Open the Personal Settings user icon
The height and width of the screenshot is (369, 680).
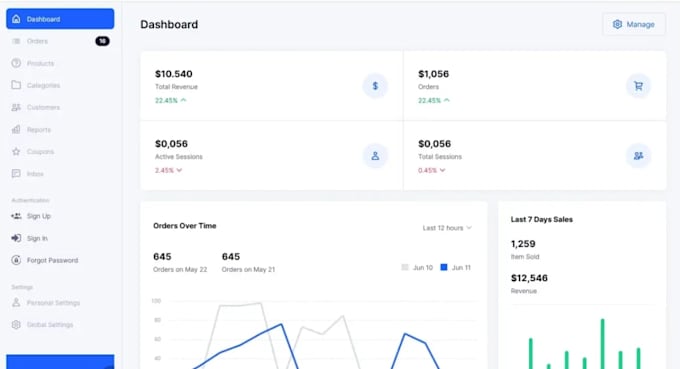click(x=16, y=303)
